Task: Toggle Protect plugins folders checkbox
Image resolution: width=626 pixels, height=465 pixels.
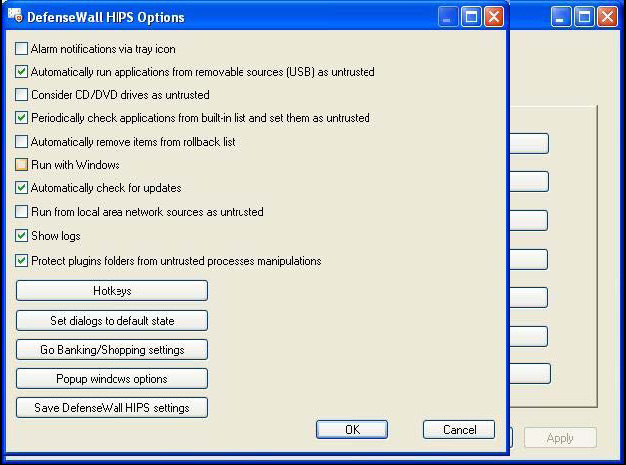Action: [21, 261]
